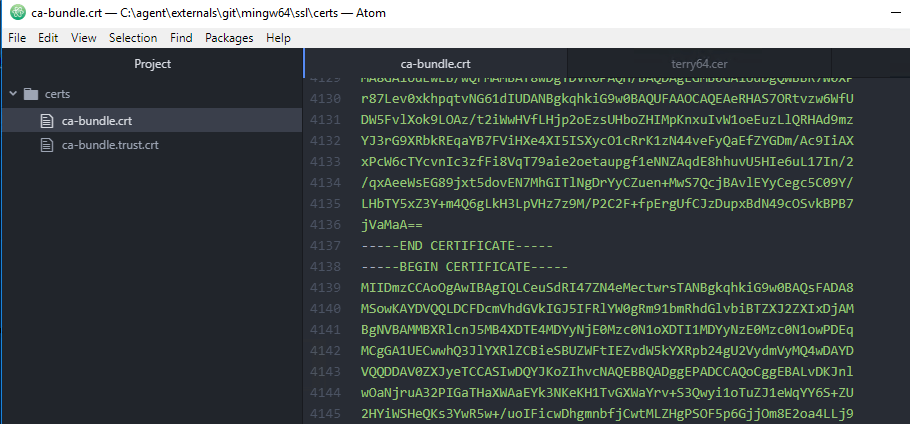Click the certs folder icon
Screen dimensions: 910x424
pos(31,94)
